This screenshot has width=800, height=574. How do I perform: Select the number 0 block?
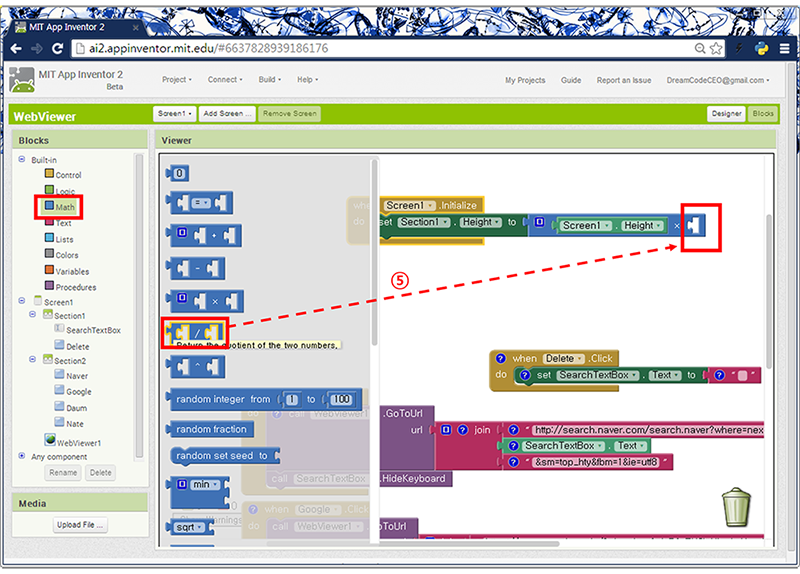point(178,173)
